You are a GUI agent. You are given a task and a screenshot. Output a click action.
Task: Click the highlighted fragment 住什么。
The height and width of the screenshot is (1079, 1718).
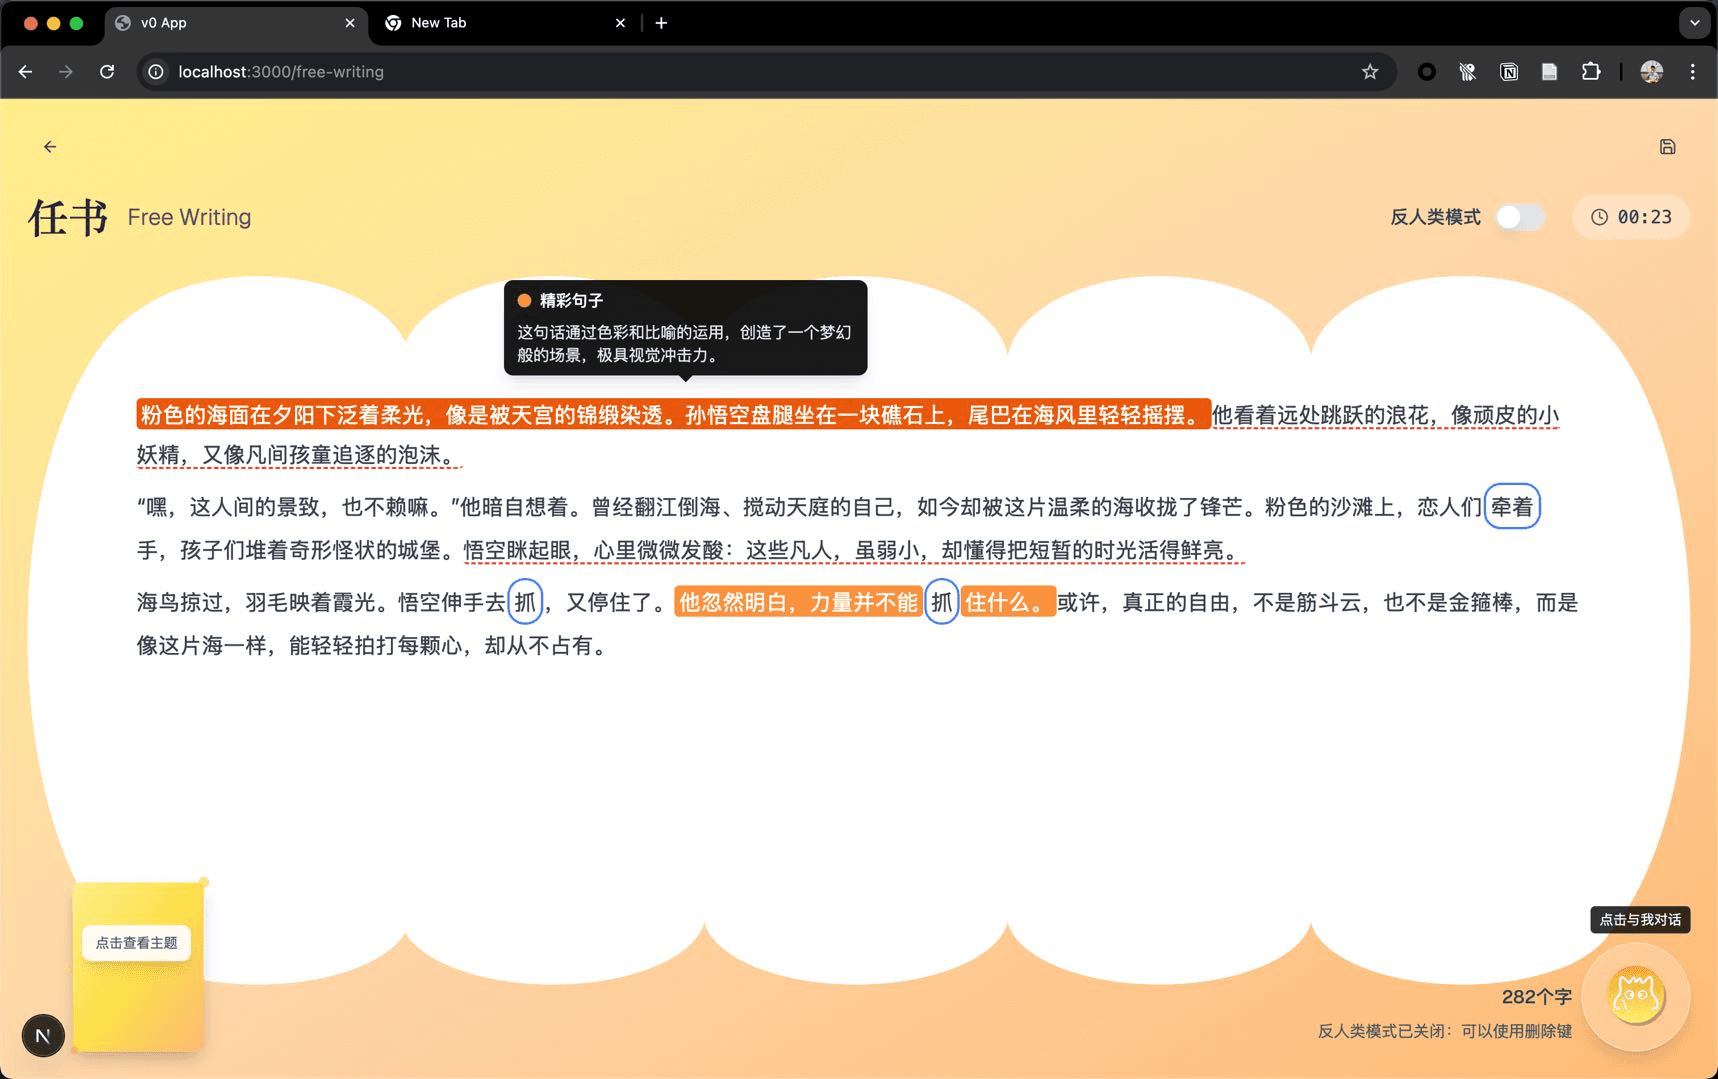[1008, 602]
